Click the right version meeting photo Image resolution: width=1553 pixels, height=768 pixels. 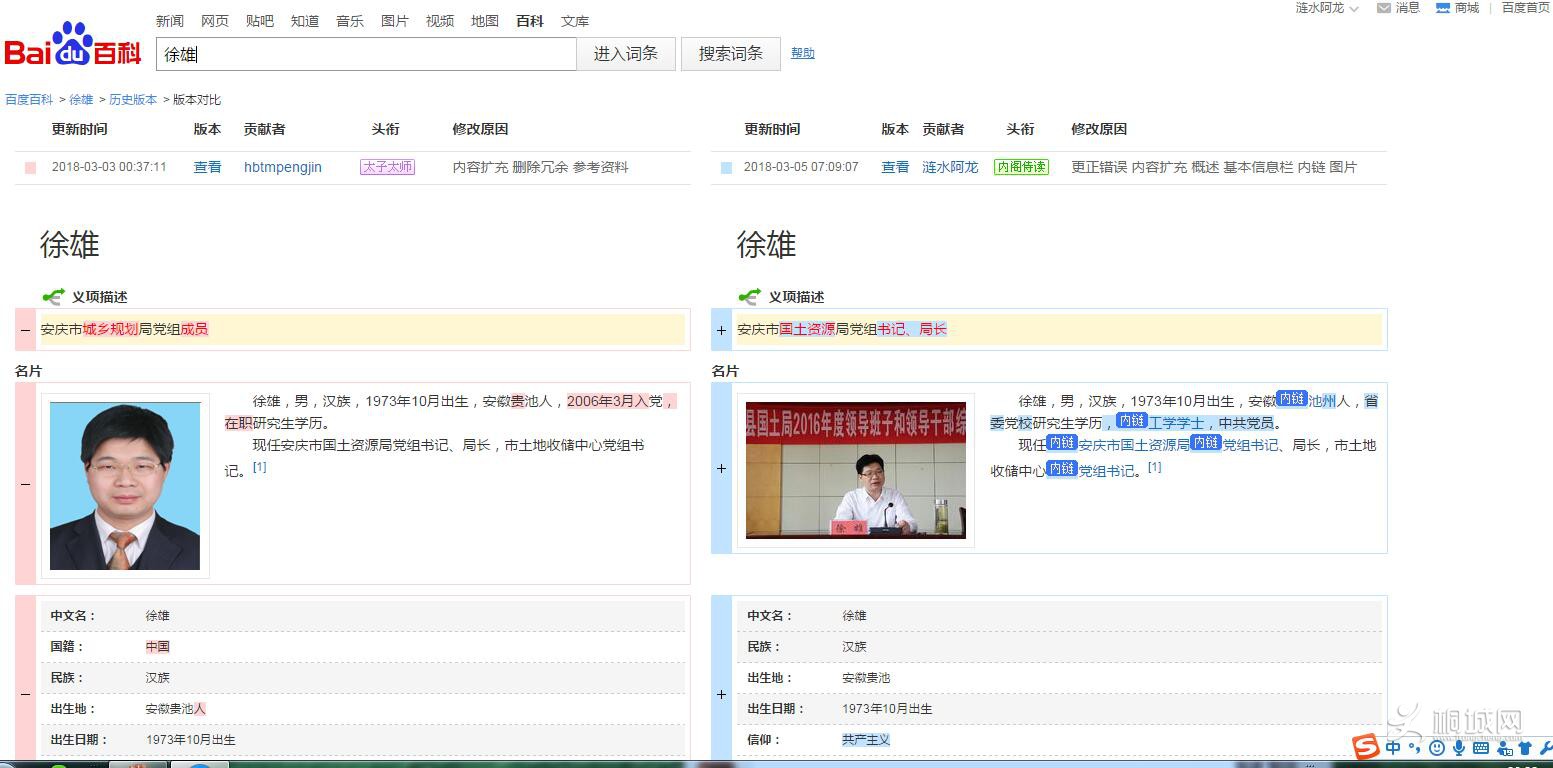click(856, 470)
